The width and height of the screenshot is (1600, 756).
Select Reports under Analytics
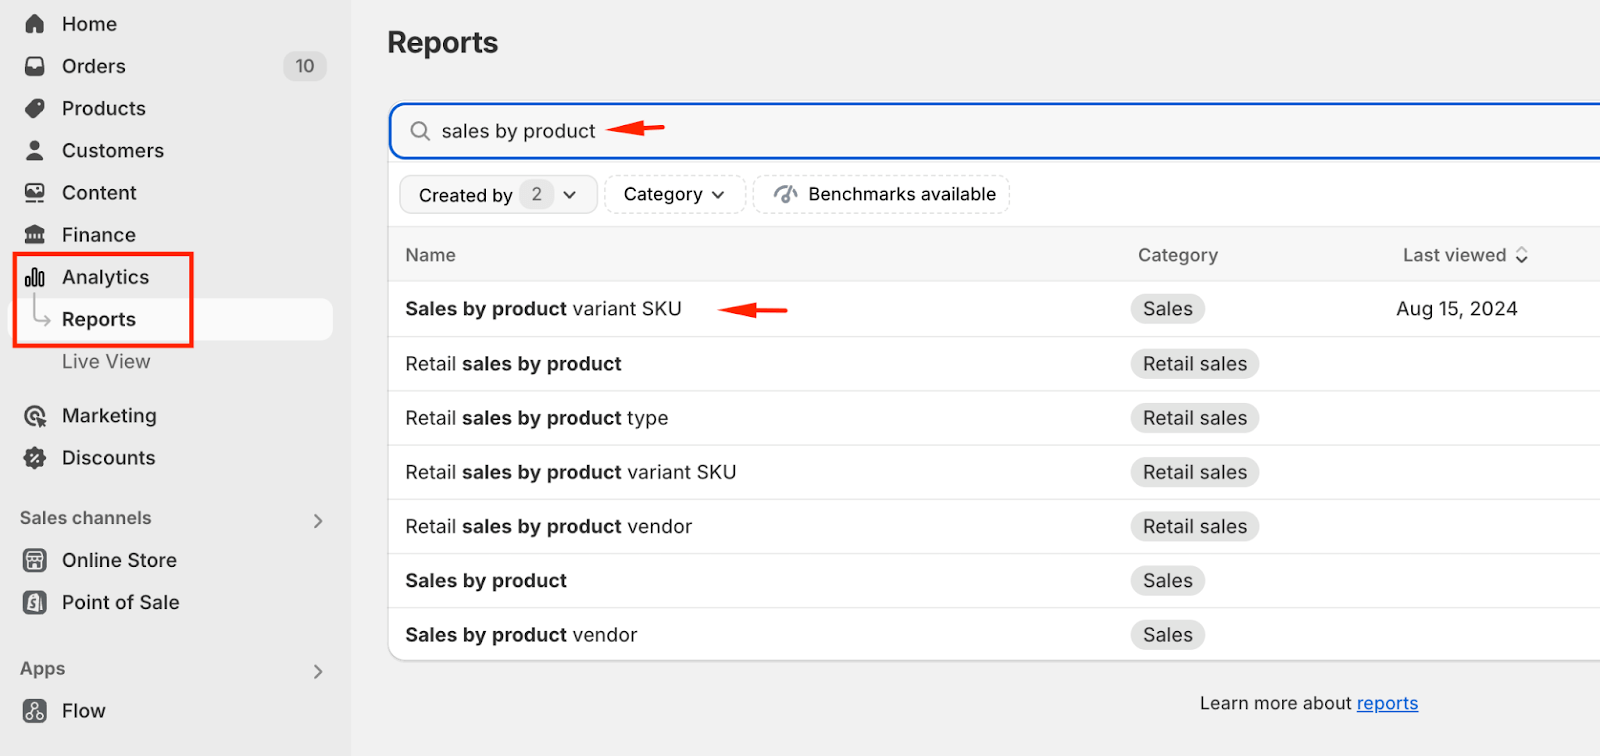(99, 319)
